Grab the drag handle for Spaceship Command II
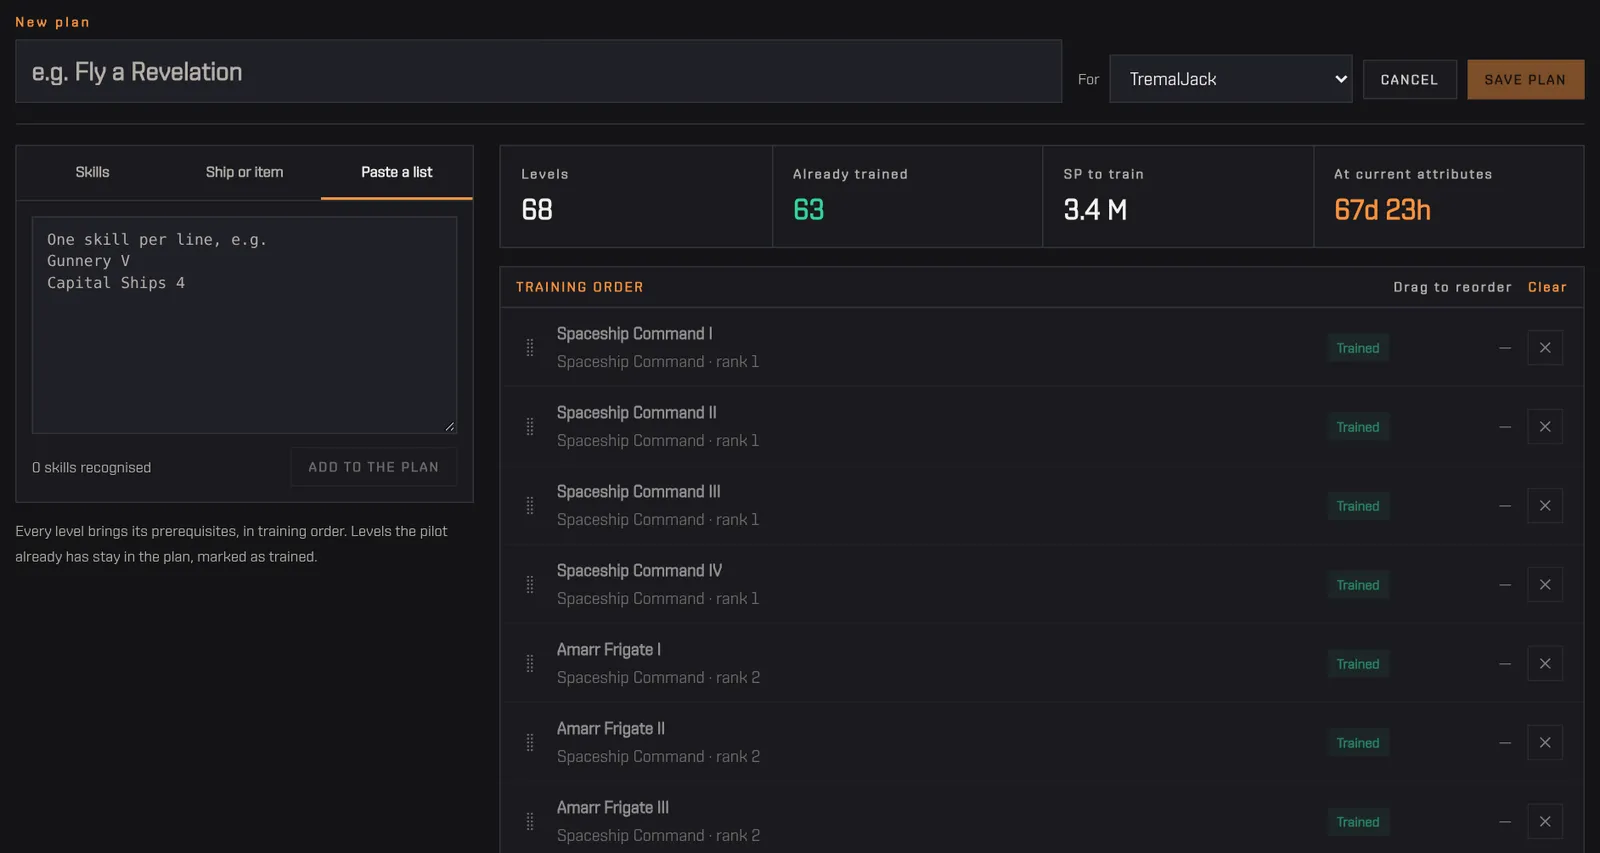Screen dimensions: 1600x853 [530, 427]
